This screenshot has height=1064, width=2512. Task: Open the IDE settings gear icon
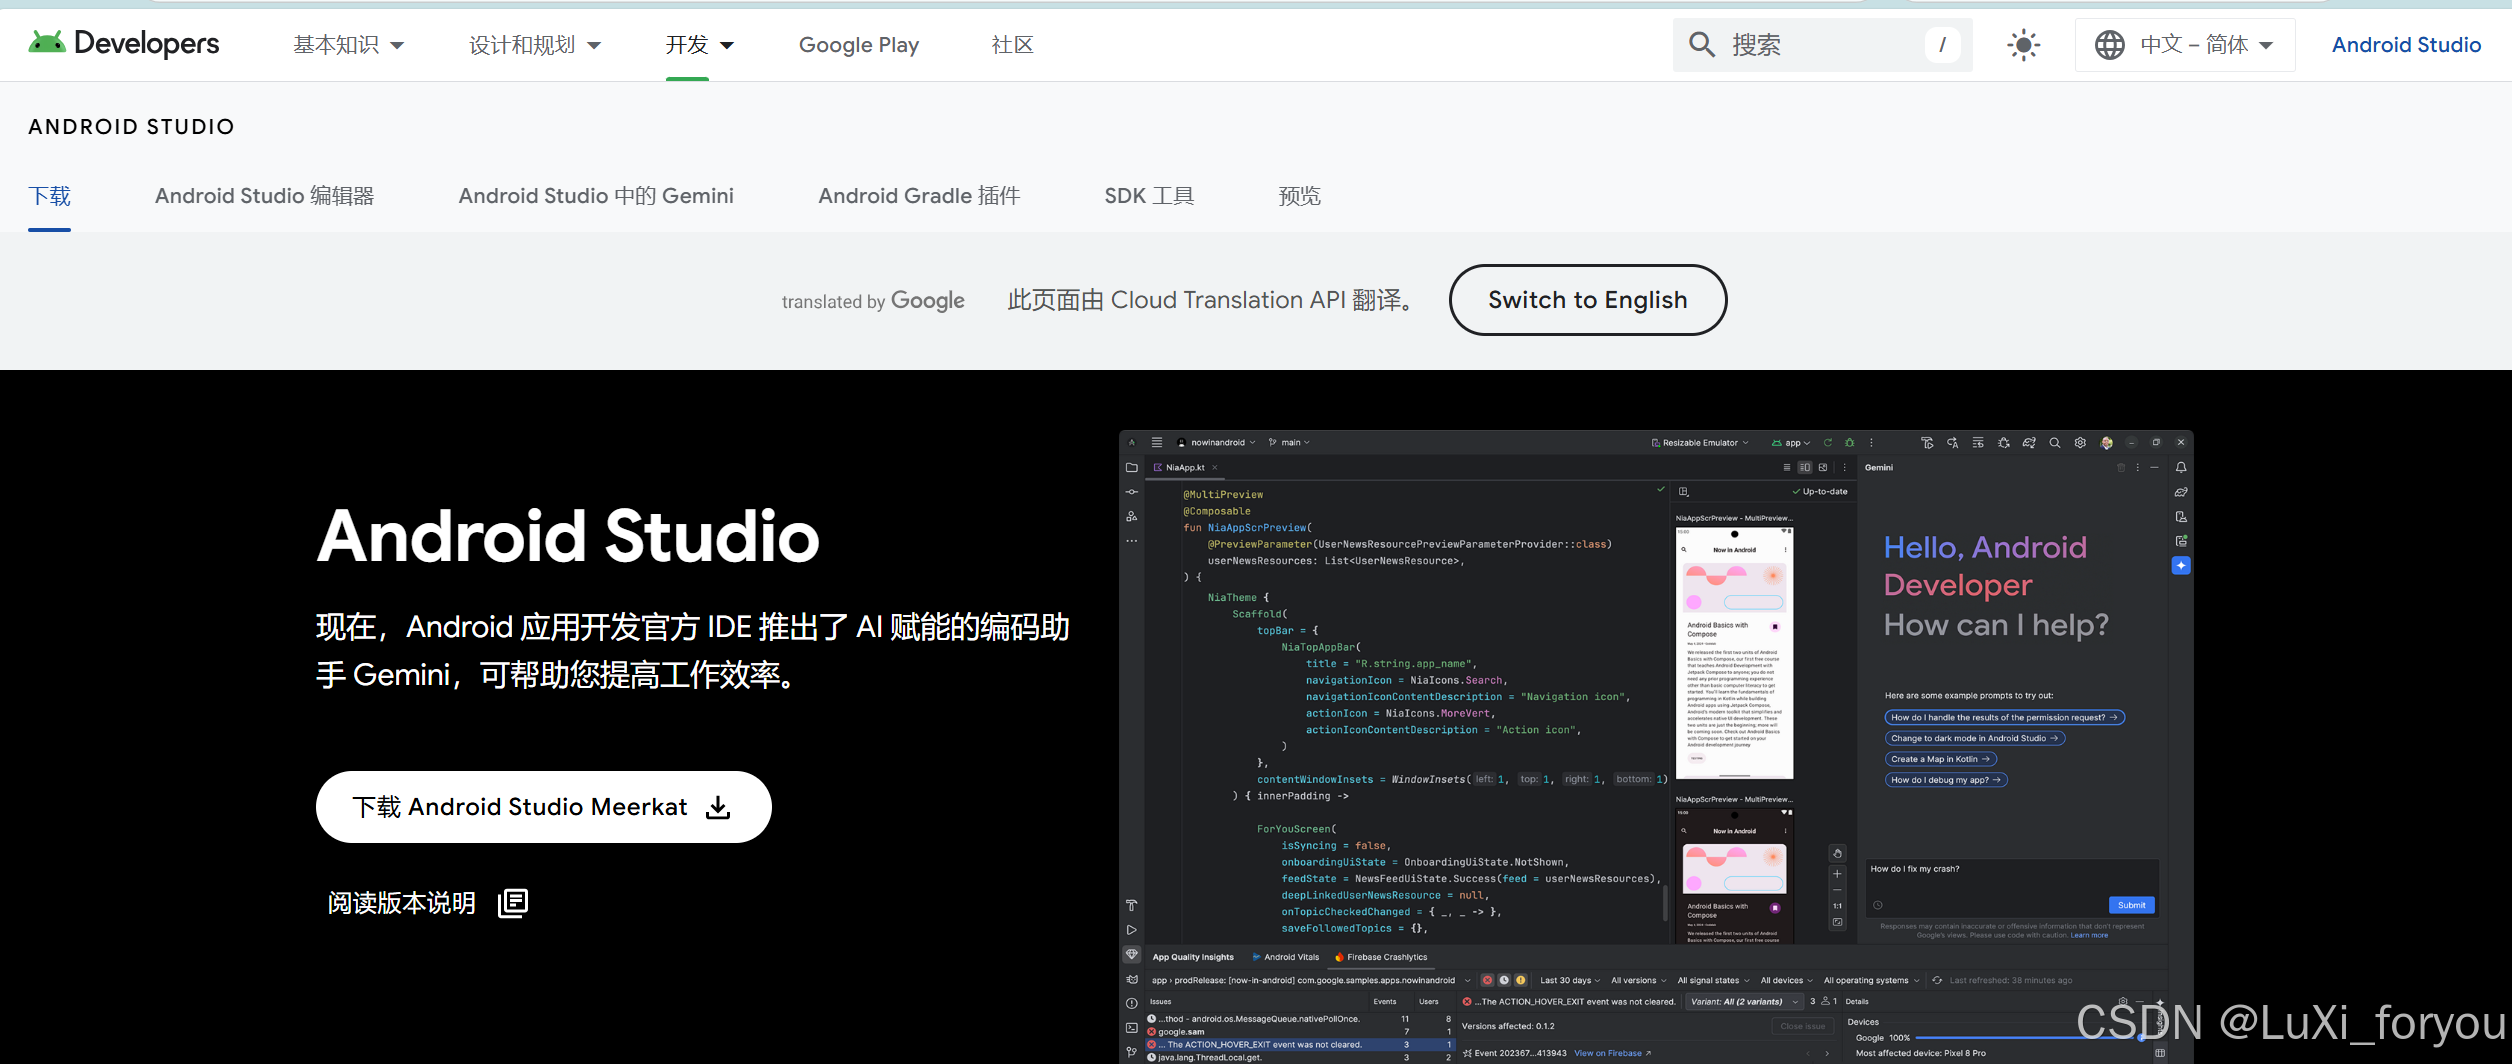point(2080,442)
